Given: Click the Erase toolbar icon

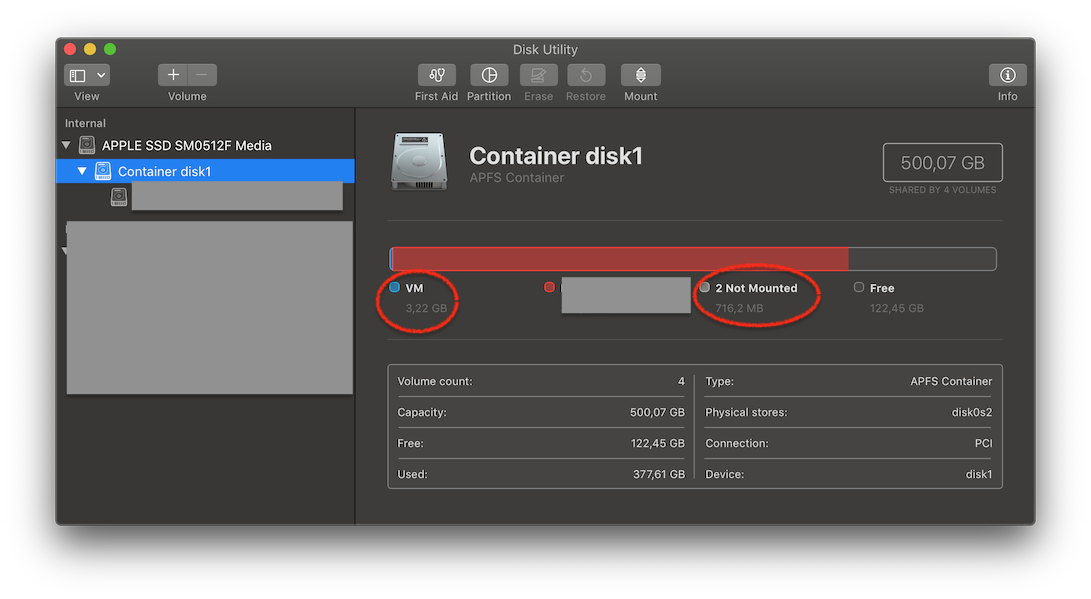Looking at the screenshot, I should (538, 75).
